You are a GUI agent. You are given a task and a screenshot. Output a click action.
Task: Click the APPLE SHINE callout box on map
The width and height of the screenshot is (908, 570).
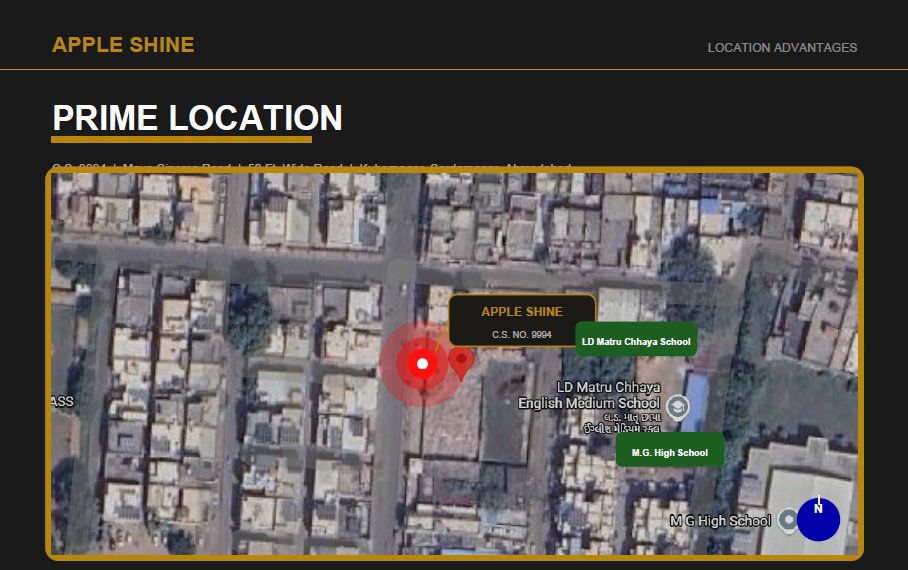point(522,320)
